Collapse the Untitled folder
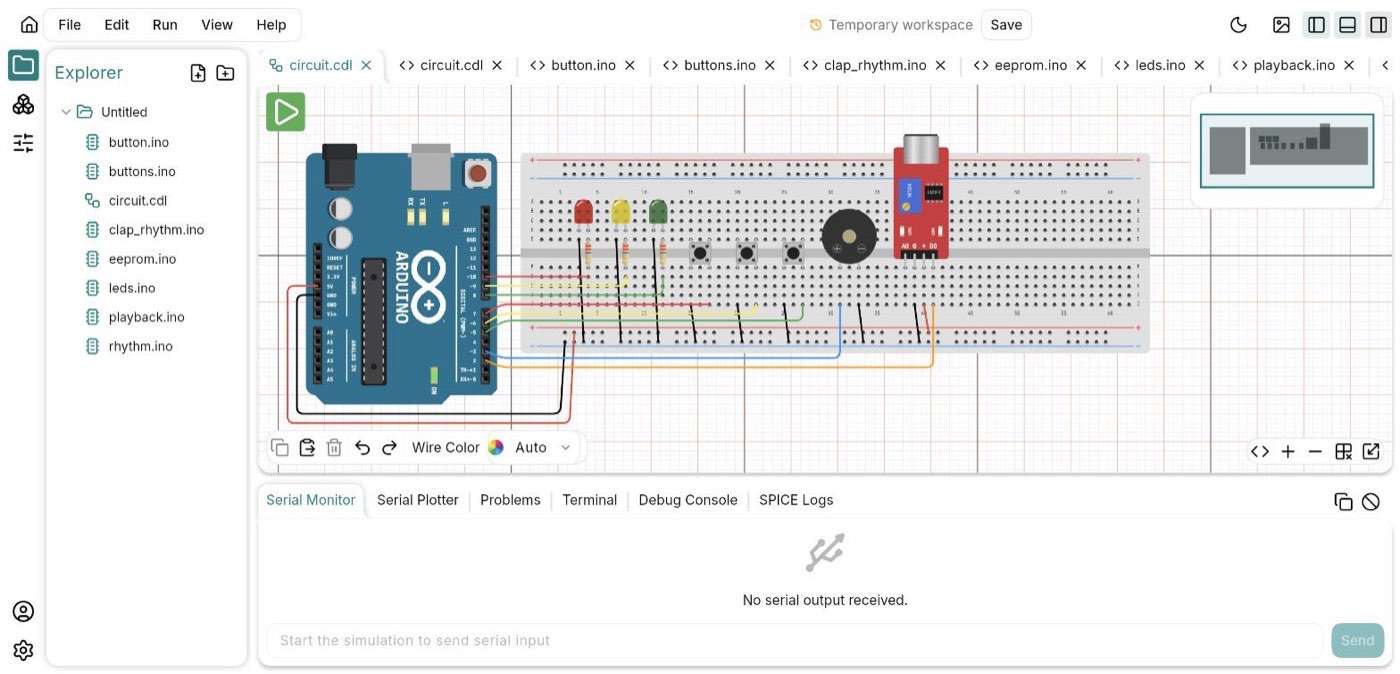1400x674 pixels. (66, 112)
